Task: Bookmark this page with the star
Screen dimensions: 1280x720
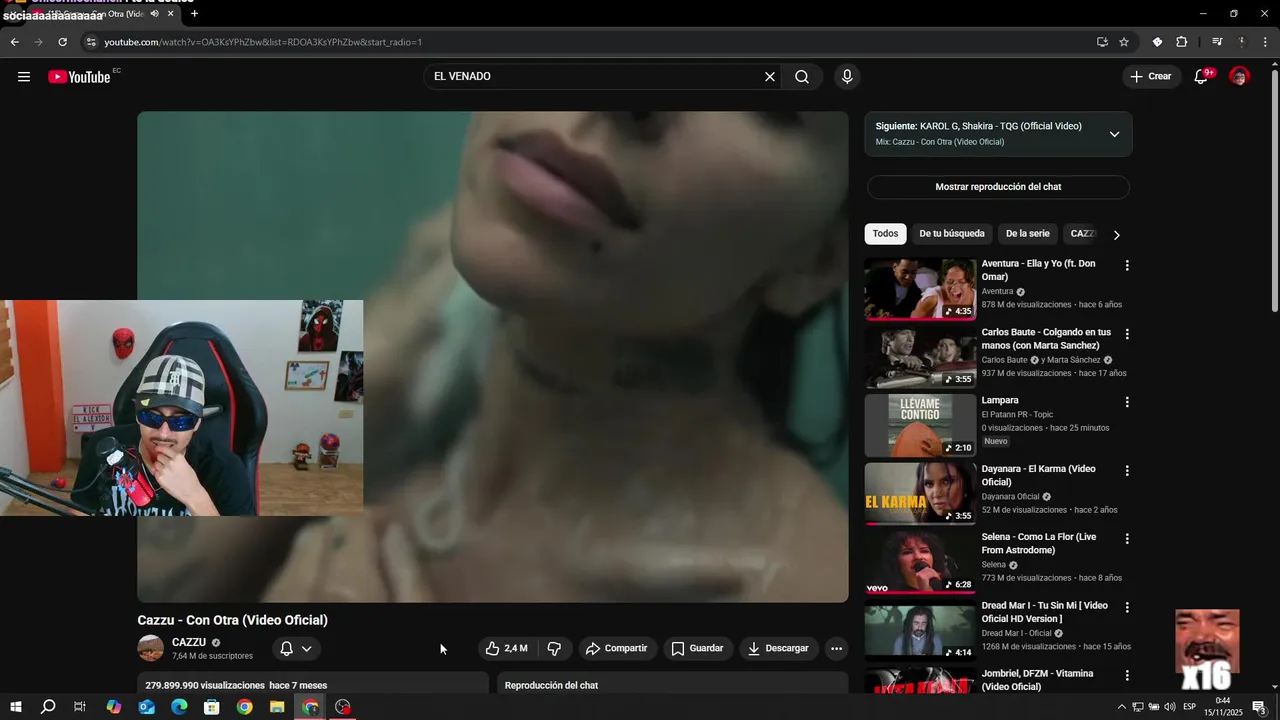Action: coord(1124,42)
